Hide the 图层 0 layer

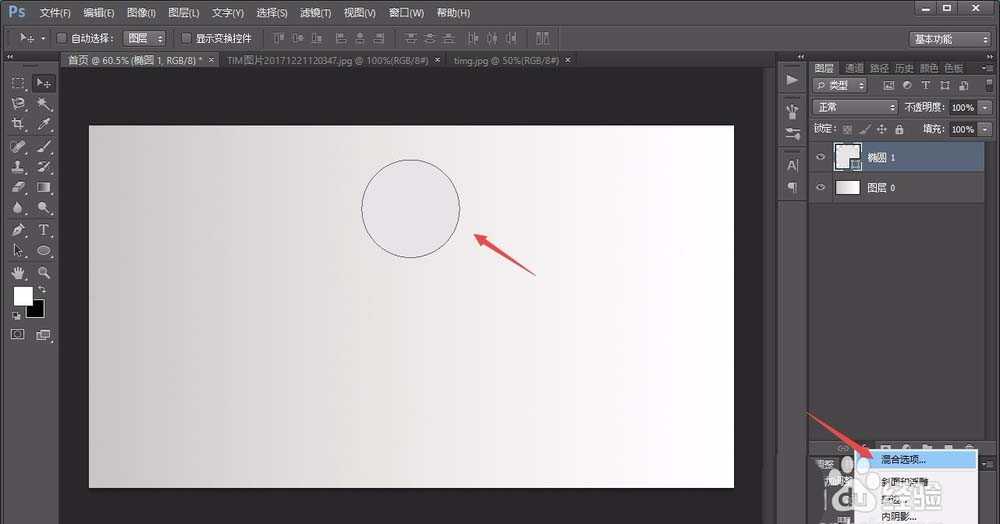point(821,187)
